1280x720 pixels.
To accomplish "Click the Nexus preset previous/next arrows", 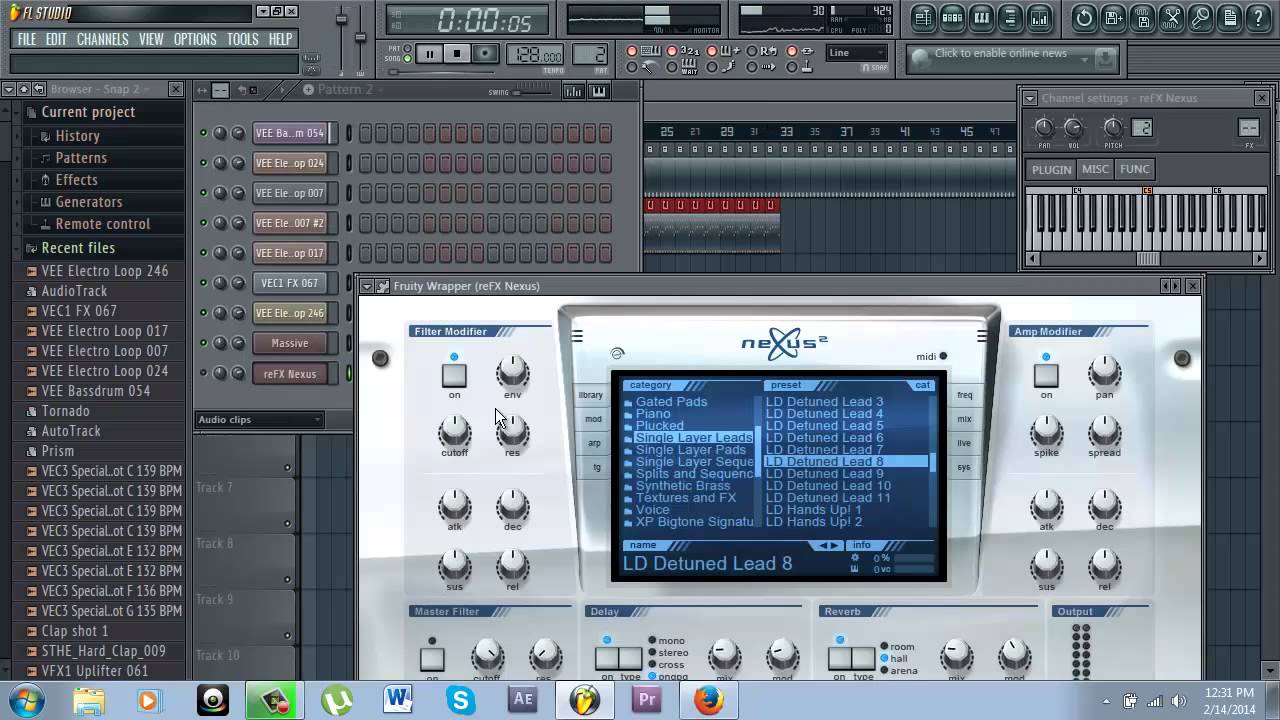I will [830, 545].
